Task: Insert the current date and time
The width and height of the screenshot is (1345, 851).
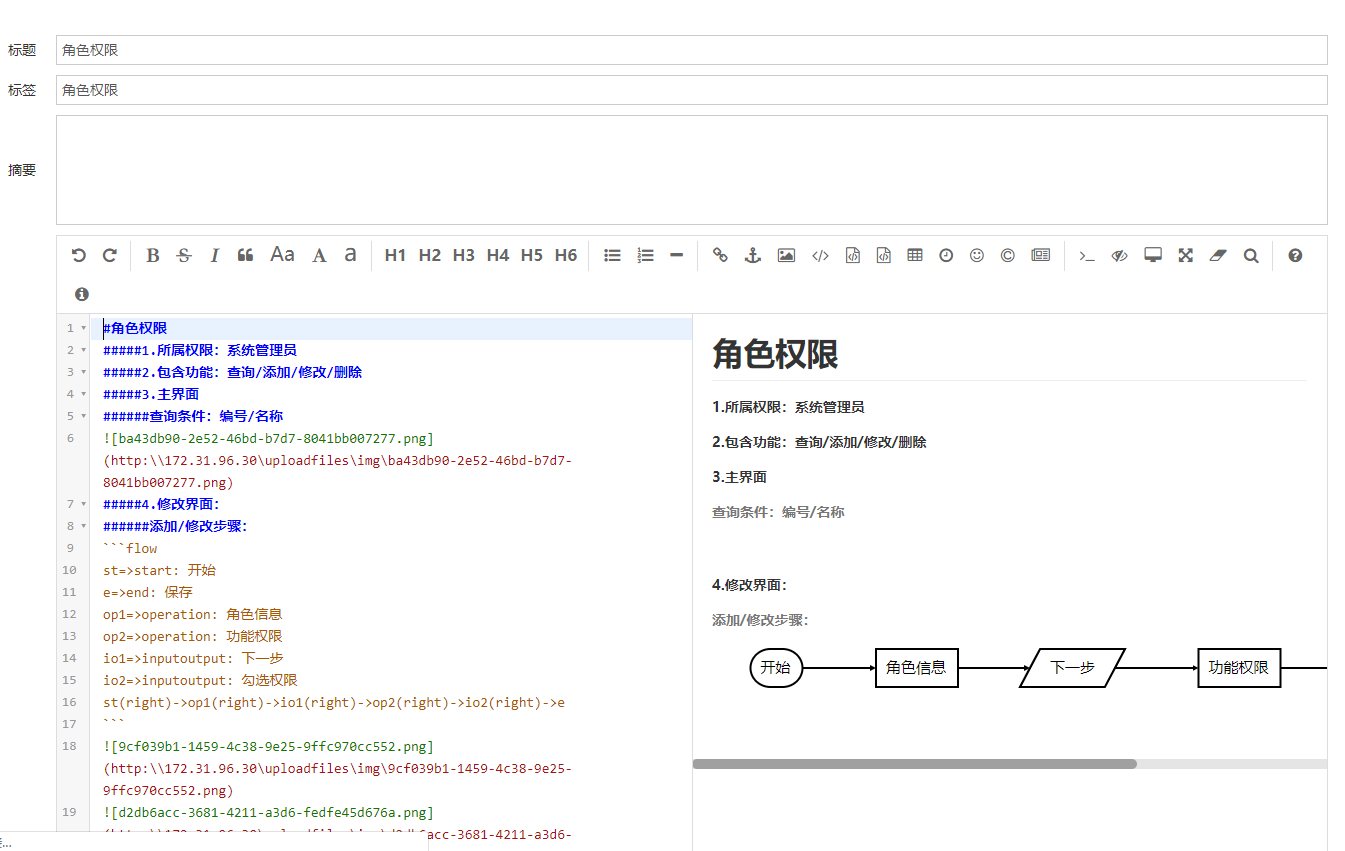Action: (946, 256)
